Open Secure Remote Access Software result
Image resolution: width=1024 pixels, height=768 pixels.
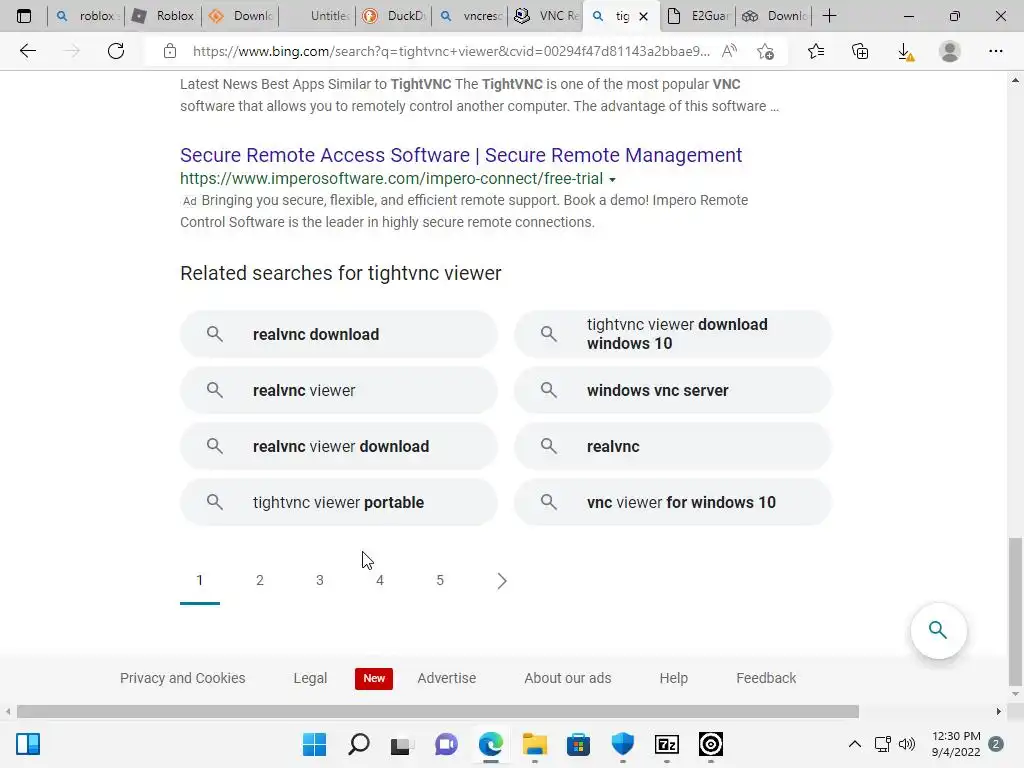461,155
